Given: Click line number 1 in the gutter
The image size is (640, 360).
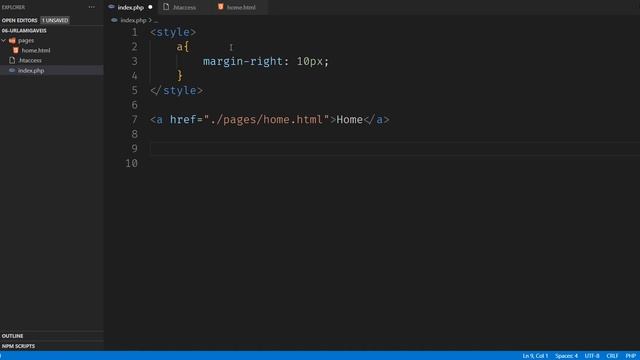Looking at the screenshot, I should click(x=134, y=32).
